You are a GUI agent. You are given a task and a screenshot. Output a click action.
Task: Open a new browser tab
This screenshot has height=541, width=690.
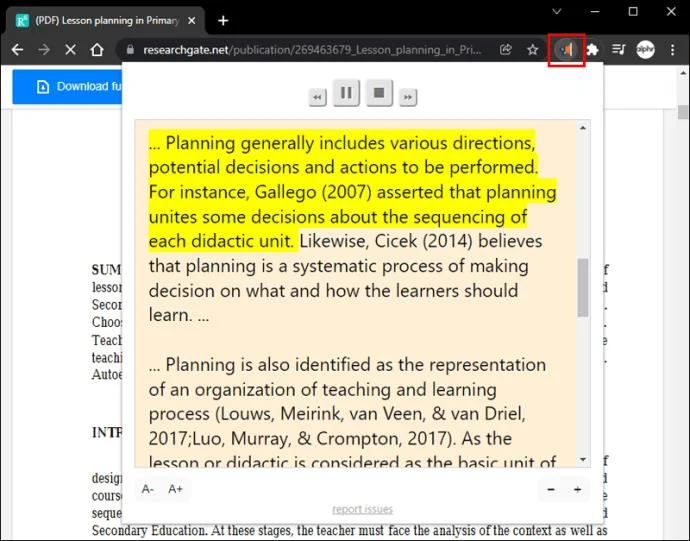click(223, 21)
